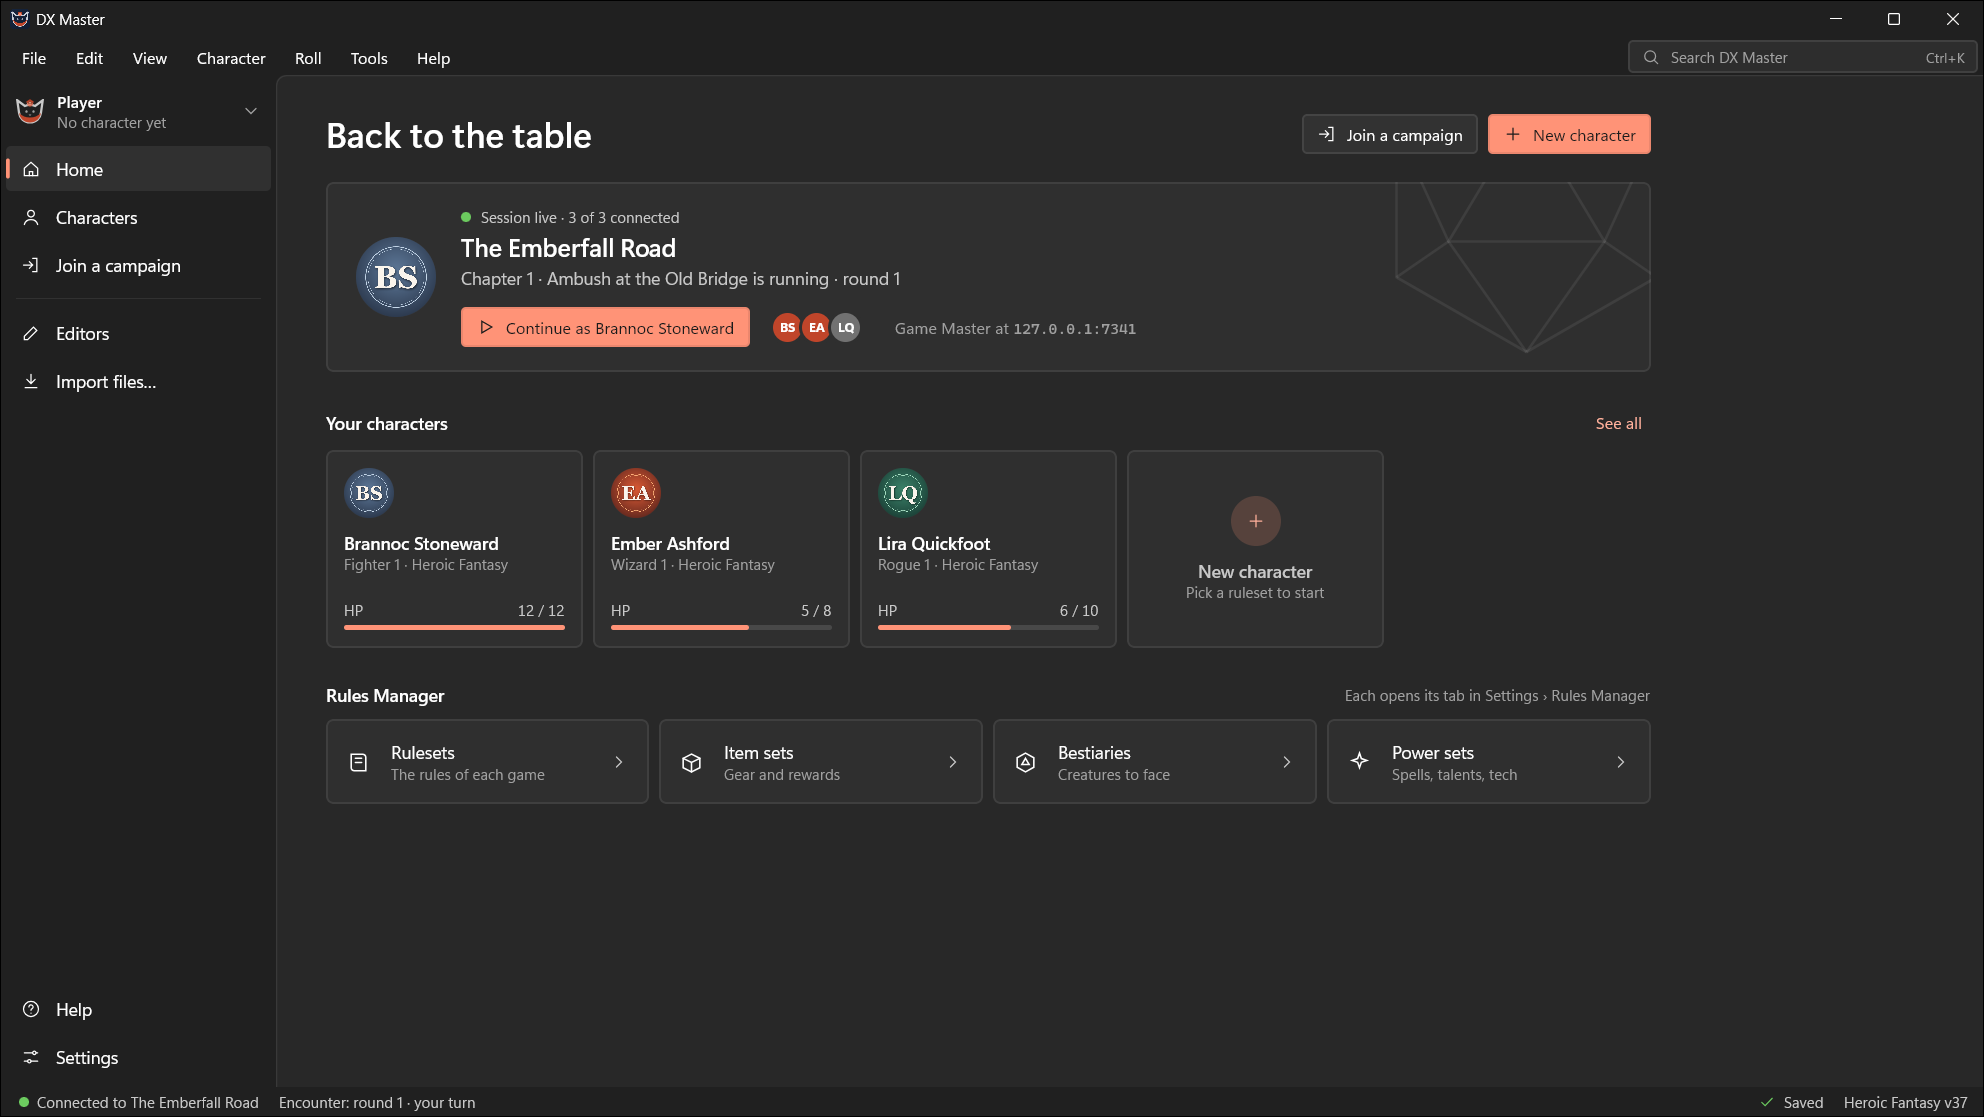Click the Player avatar icon in sidebar
Screen dimensions: 1984x1117
point(30,111)
